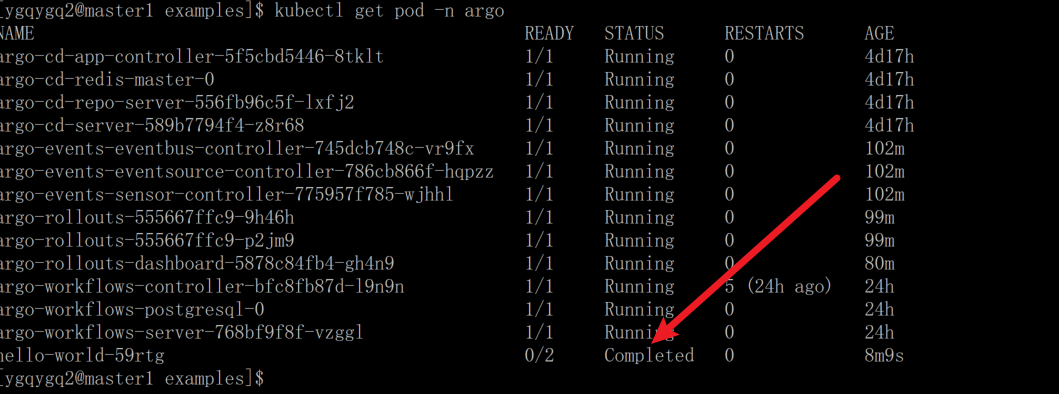This screenshot has width=1059, height=394.
Task: Click the 1/1 ready value of argo-rollouts-dashboard
Action: pyautogui.click(x=539, y=264)
